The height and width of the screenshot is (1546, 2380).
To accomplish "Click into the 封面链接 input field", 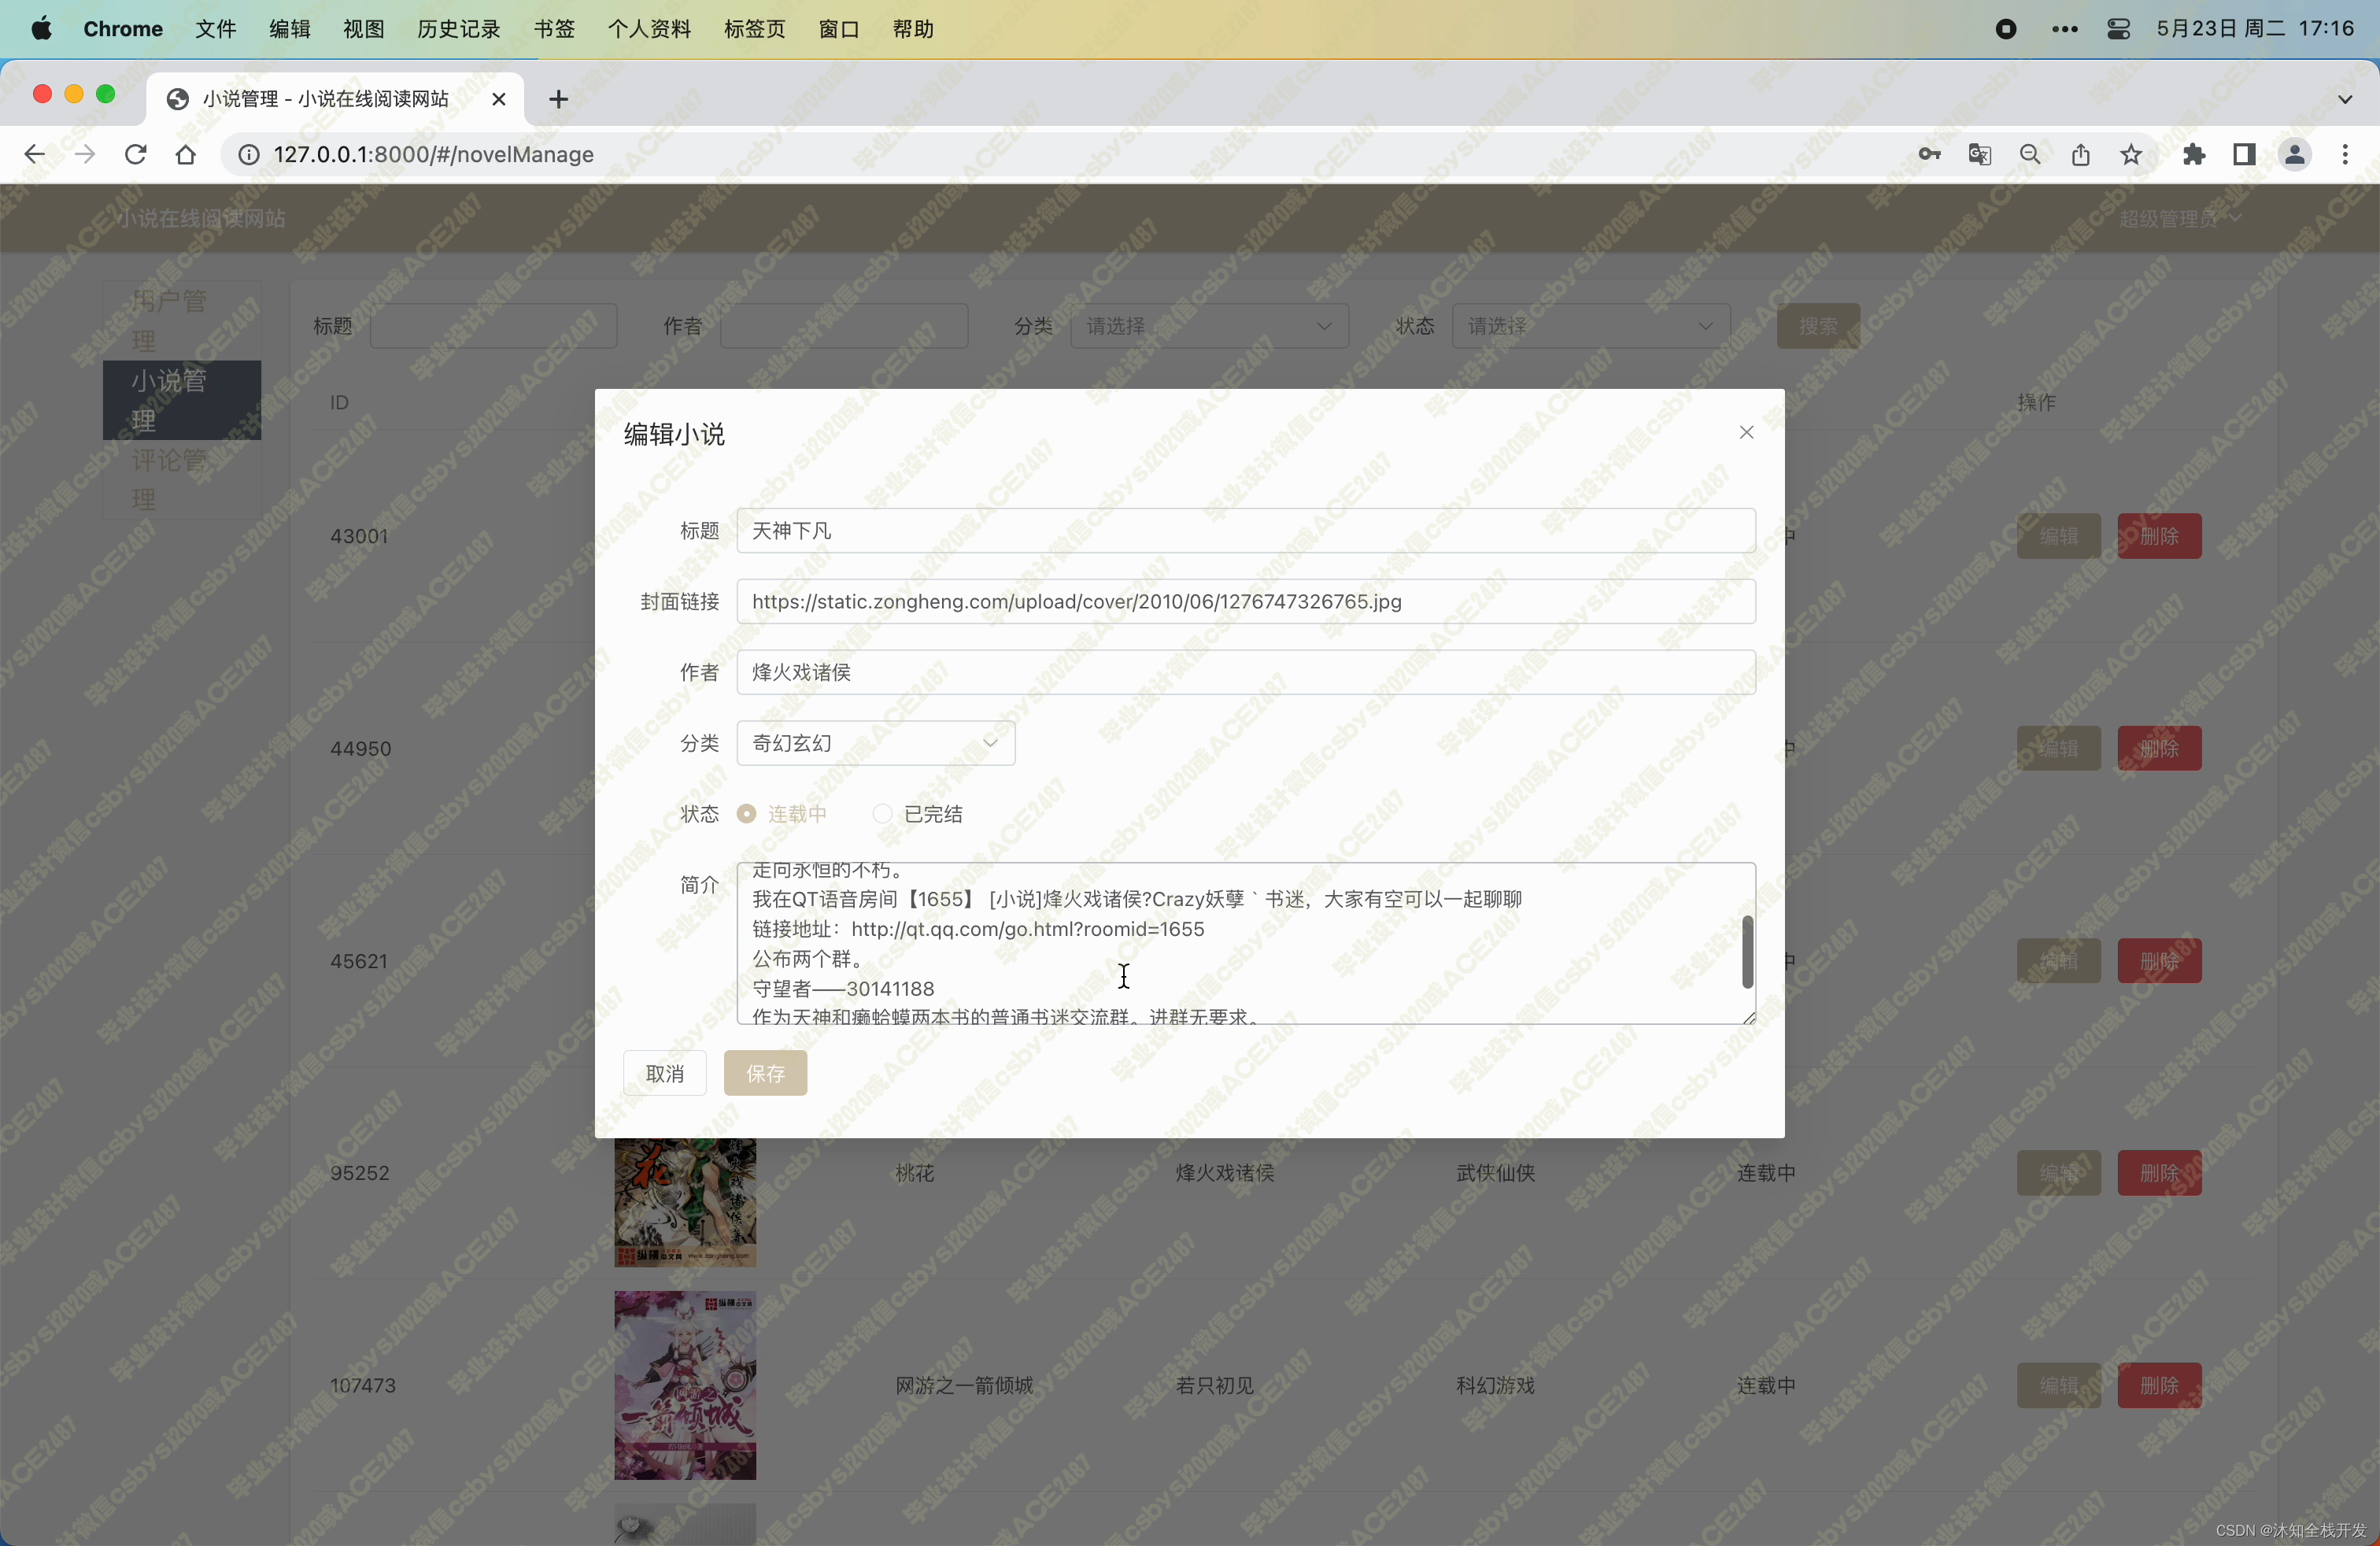I will coord(1245,601).
